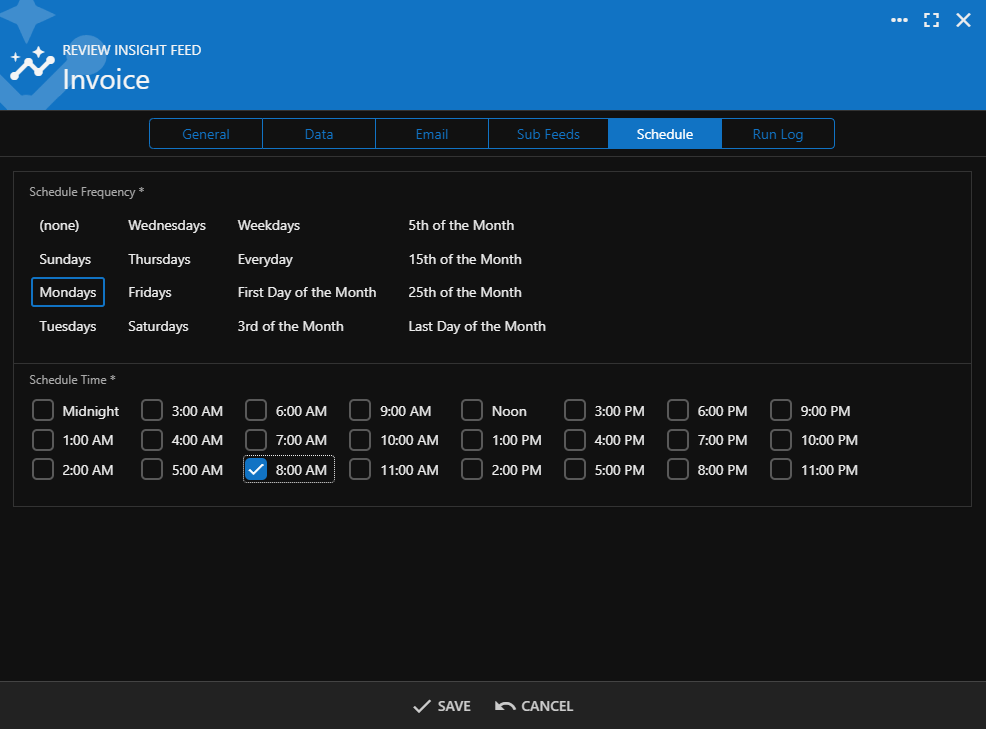This screenshot has width=986, height=729.
Task: Open the more options ellipsis menu
Action: [x=899, y=20]
